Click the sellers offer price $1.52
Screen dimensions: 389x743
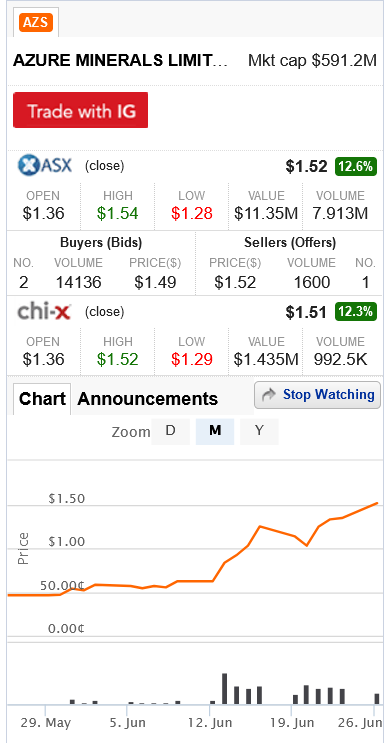tap(235, 283)
